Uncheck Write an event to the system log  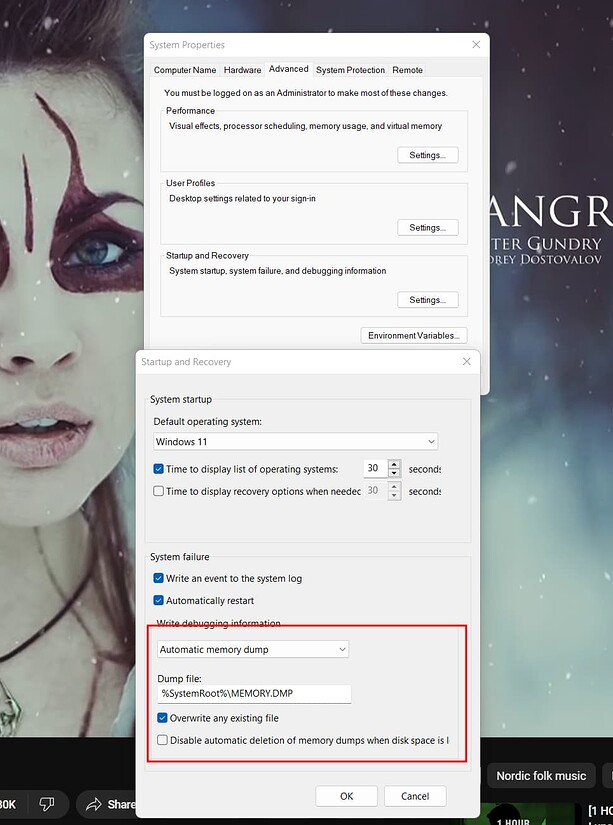[x=159, y=578]
